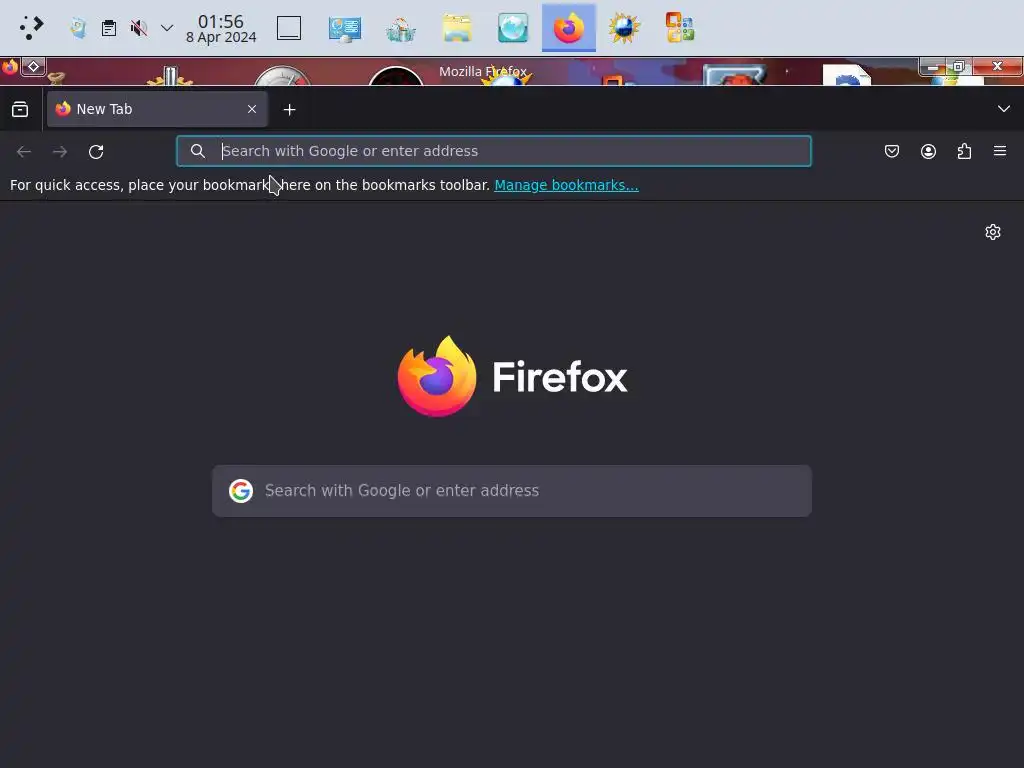The width and height of the screenshot is (1024, 768).
Task: Expand hidden system tray icons
Action: [167, 28]
